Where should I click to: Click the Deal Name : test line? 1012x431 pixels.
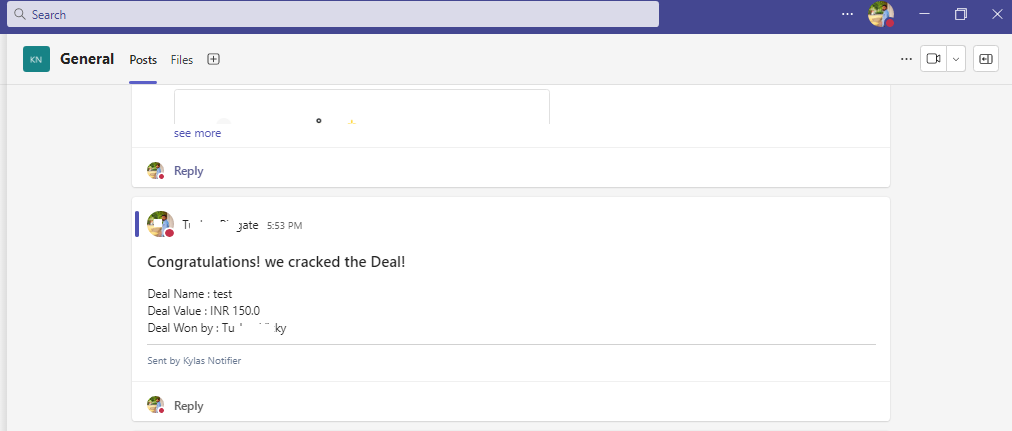pyautogui.click(x=190, y=294)
